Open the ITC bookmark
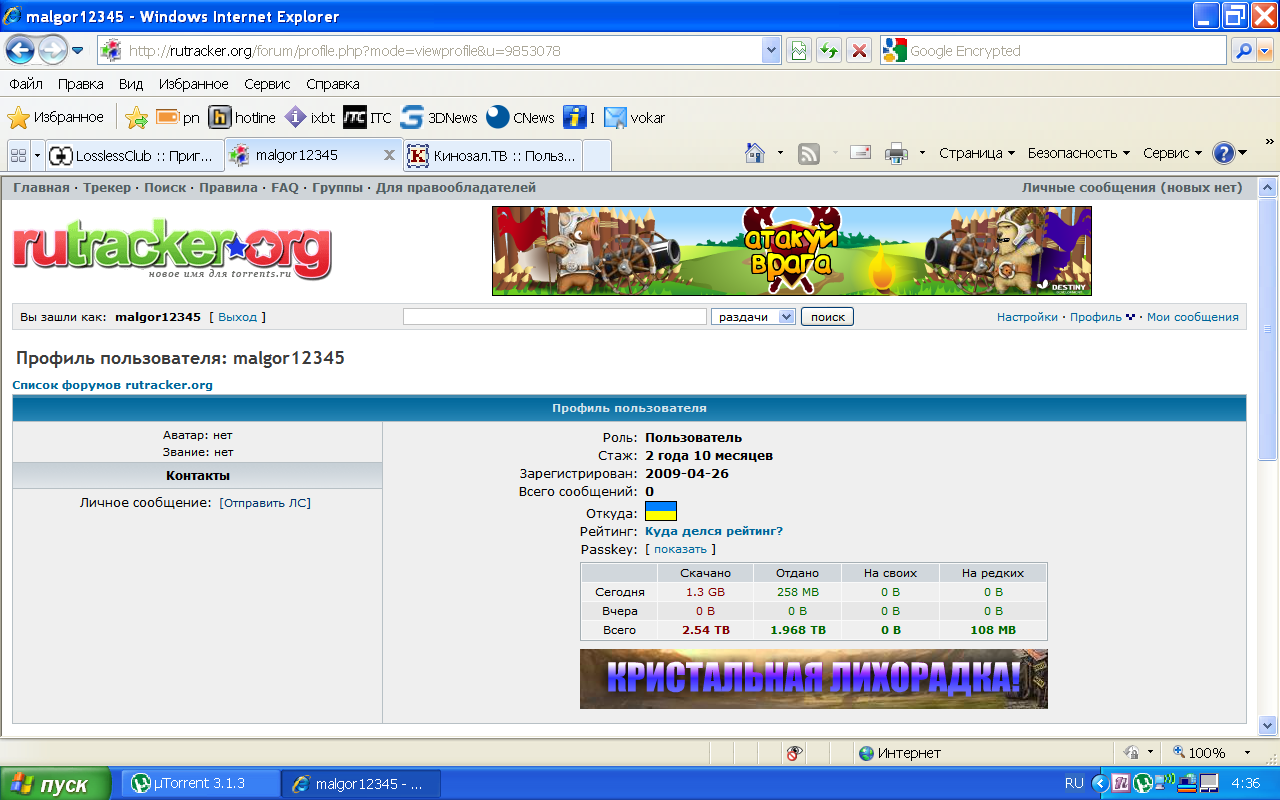1280x800 pixels. coord(367,118)
